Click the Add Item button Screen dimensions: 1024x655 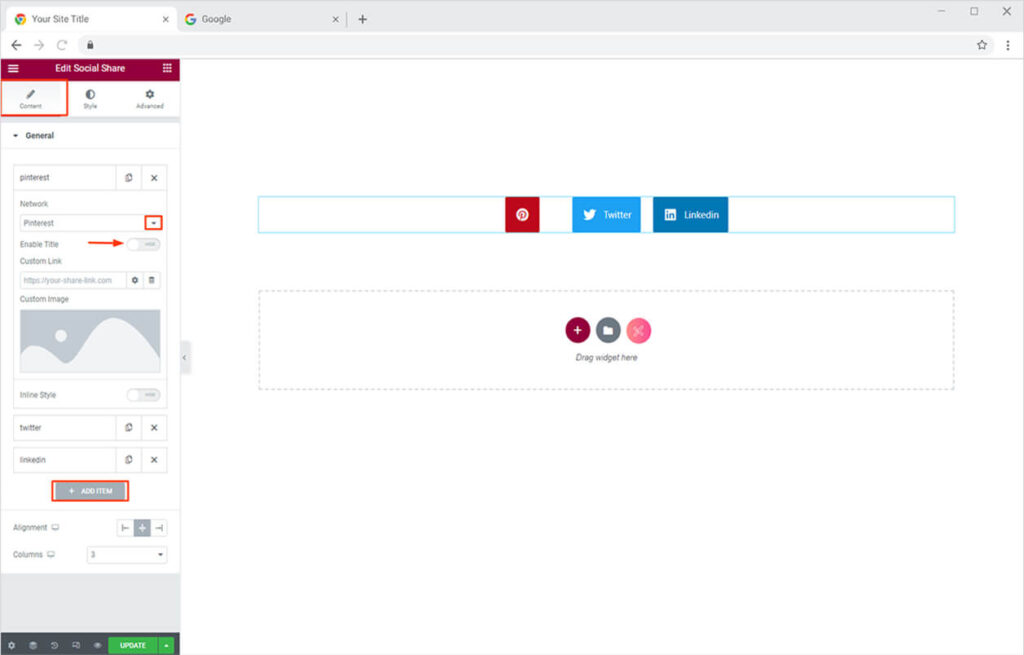coord(90,491)
